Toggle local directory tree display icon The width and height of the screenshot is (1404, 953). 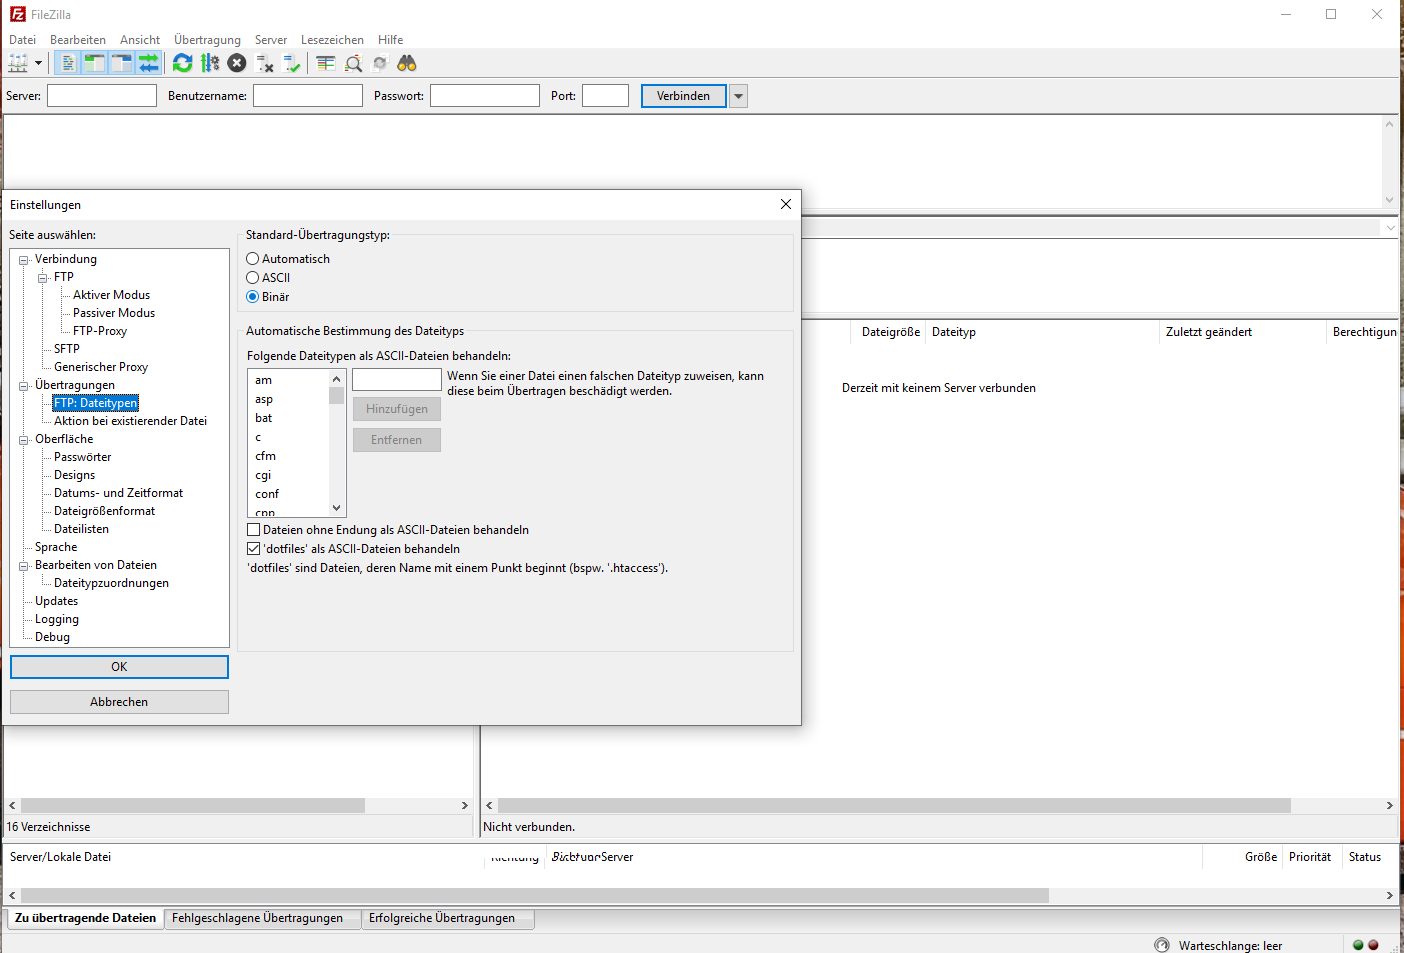tap(94, 63)
